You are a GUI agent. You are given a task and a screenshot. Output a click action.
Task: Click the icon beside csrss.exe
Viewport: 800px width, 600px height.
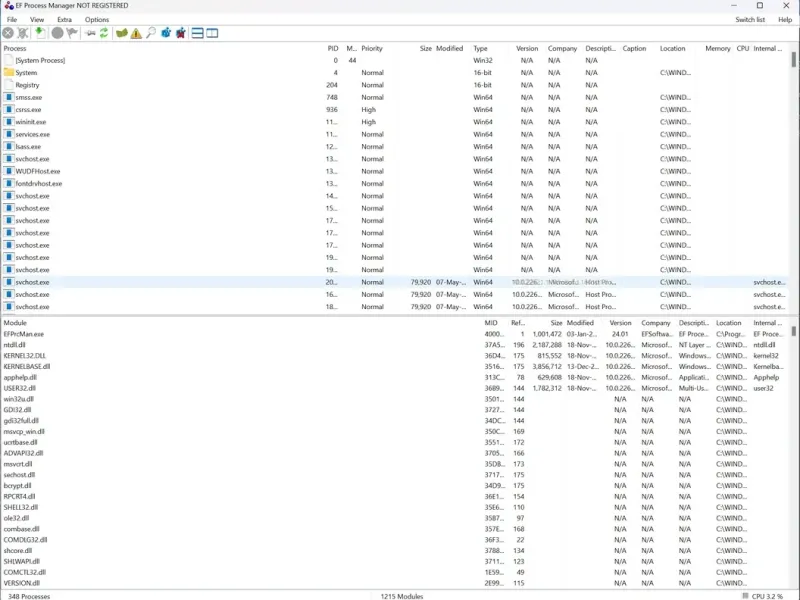[9, 109]
